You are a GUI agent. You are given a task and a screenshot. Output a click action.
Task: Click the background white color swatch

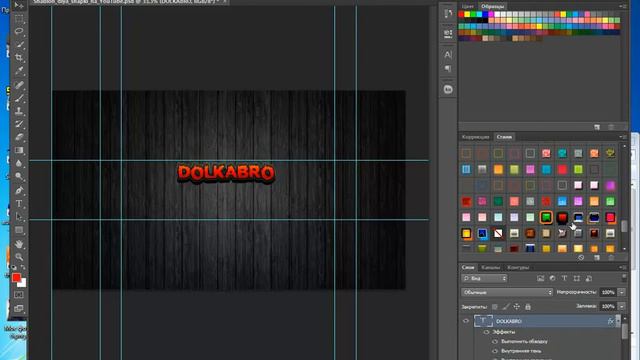(x=23, y=284)
